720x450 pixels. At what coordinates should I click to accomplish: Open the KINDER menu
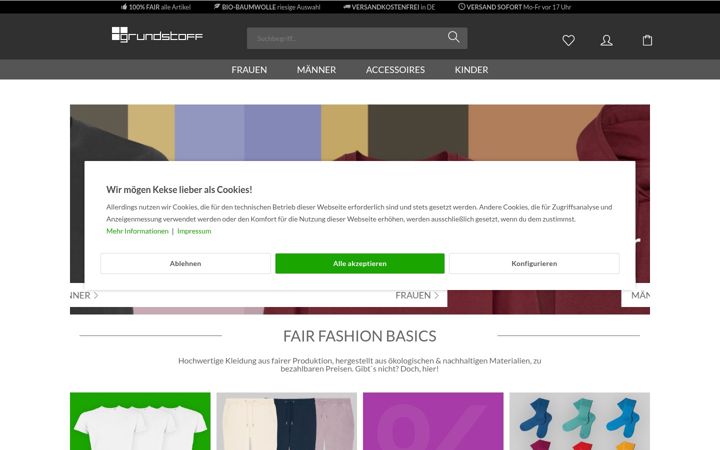[472, 70]
